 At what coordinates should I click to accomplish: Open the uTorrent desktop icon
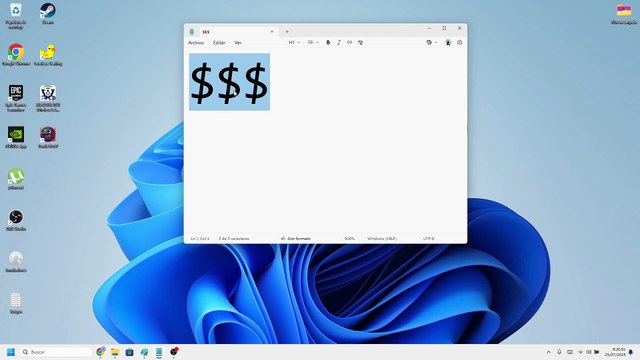tap(16, 179)
